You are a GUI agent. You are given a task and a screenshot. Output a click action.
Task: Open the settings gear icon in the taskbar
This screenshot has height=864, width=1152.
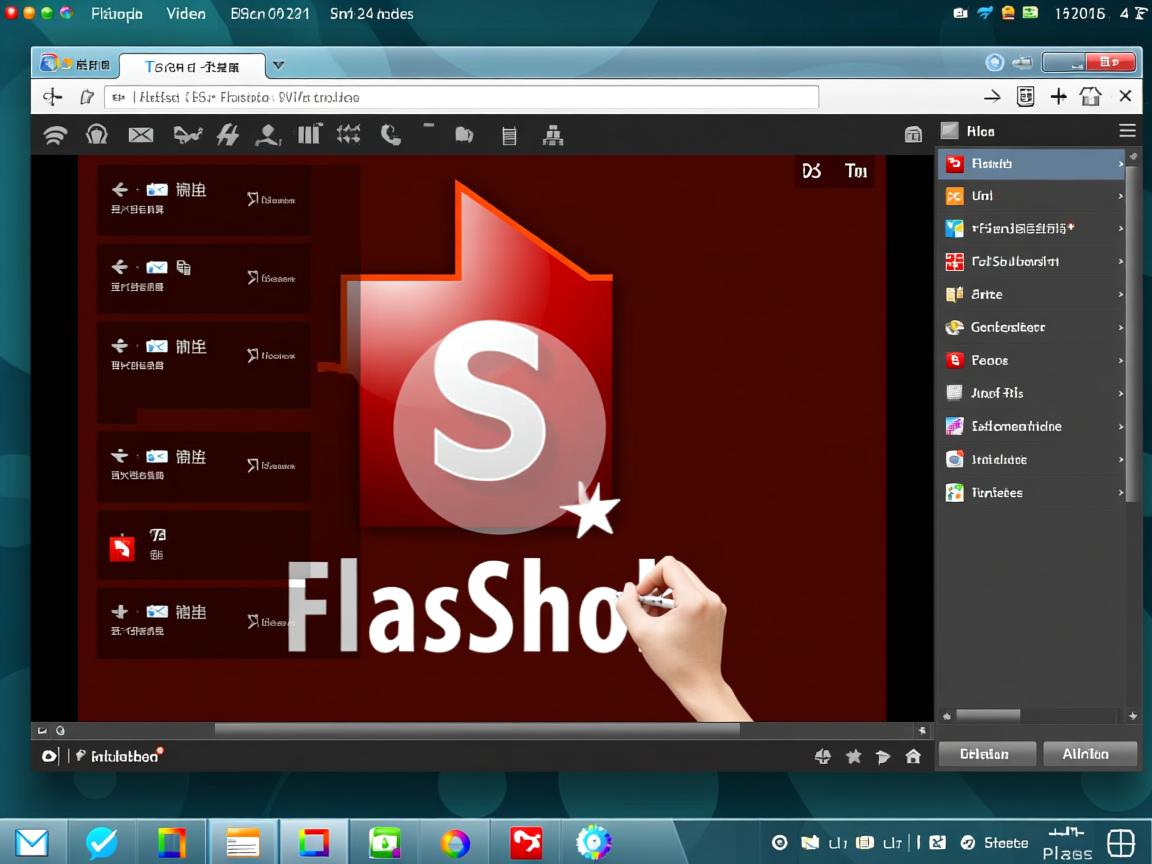click(x=593, y=842)
